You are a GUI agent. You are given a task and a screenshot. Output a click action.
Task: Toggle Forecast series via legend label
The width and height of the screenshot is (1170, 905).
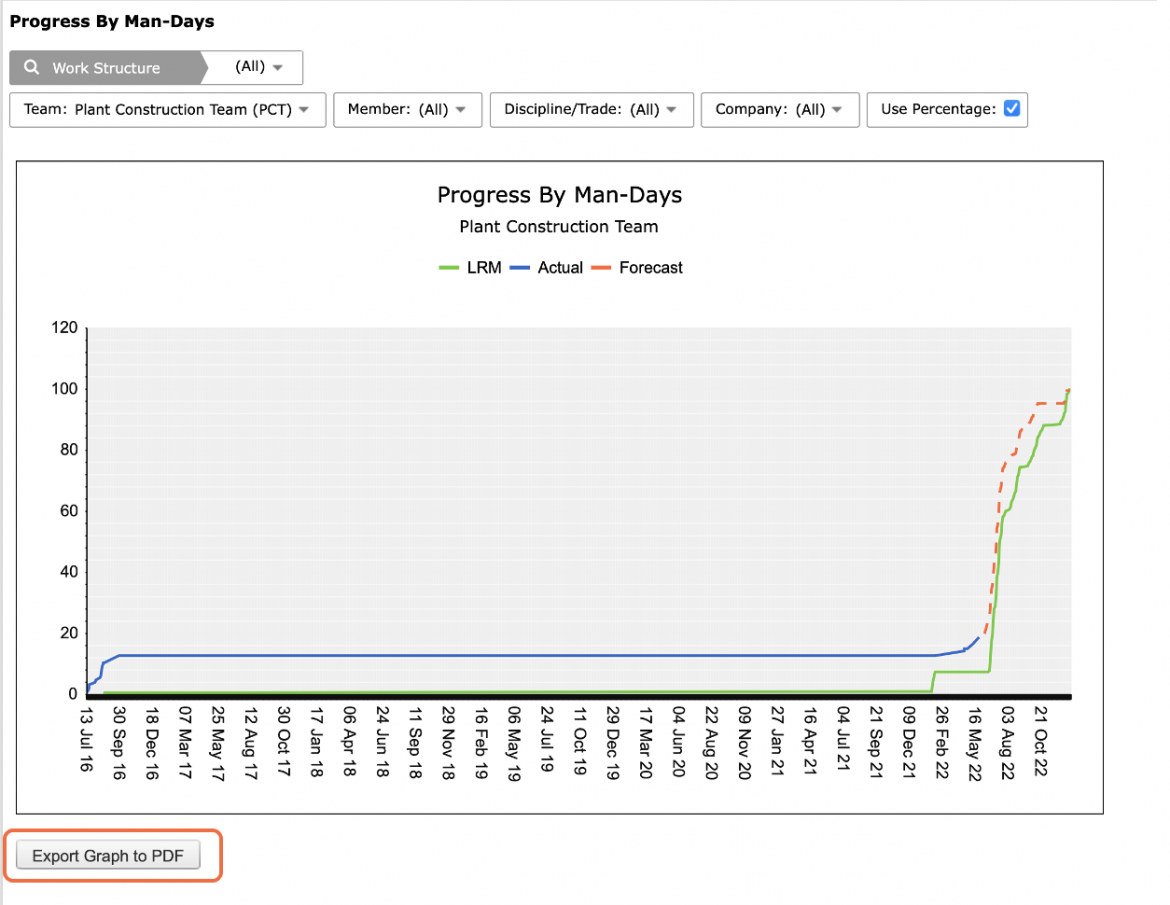pyautogui.click(x=651, y=268)
